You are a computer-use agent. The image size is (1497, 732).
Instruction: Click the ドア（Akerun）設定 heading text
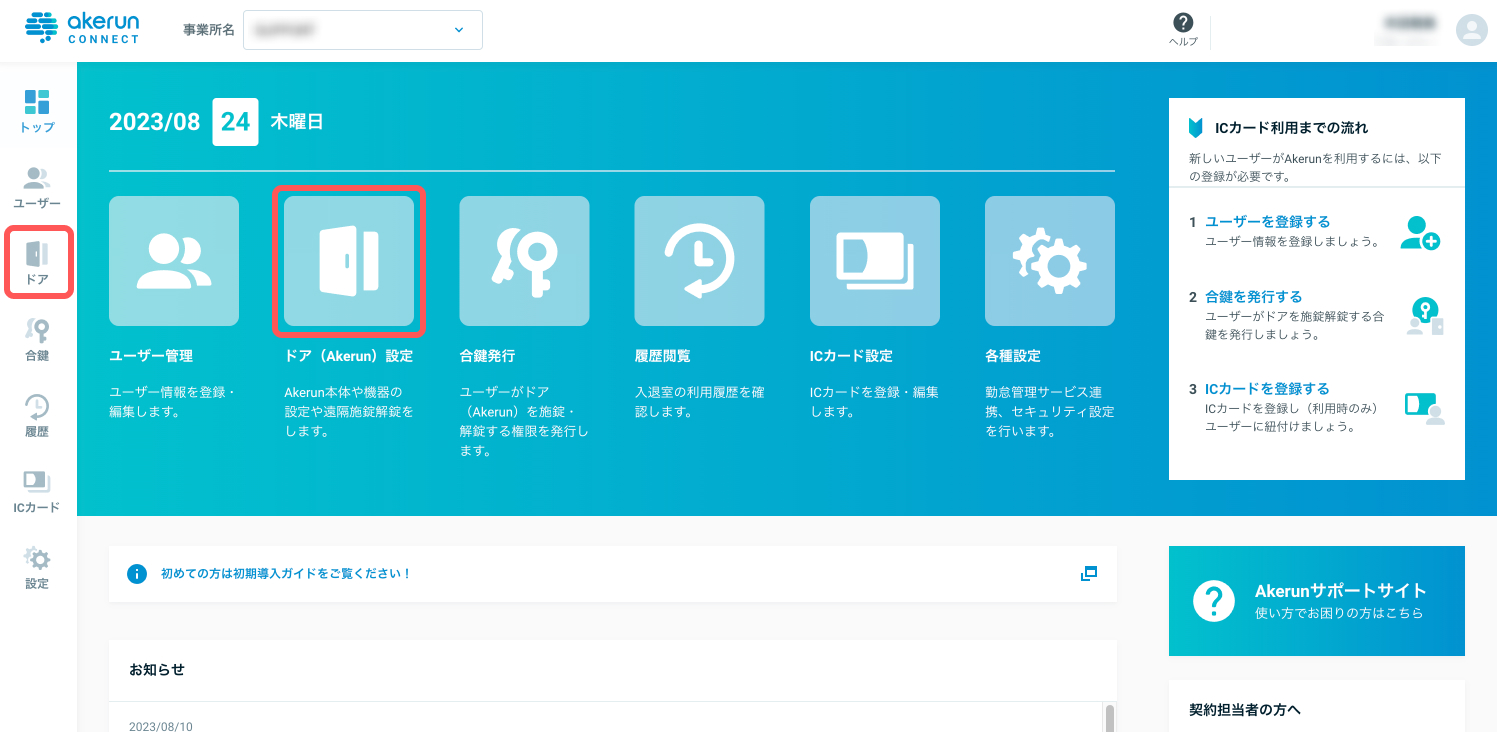click(348, 356)
